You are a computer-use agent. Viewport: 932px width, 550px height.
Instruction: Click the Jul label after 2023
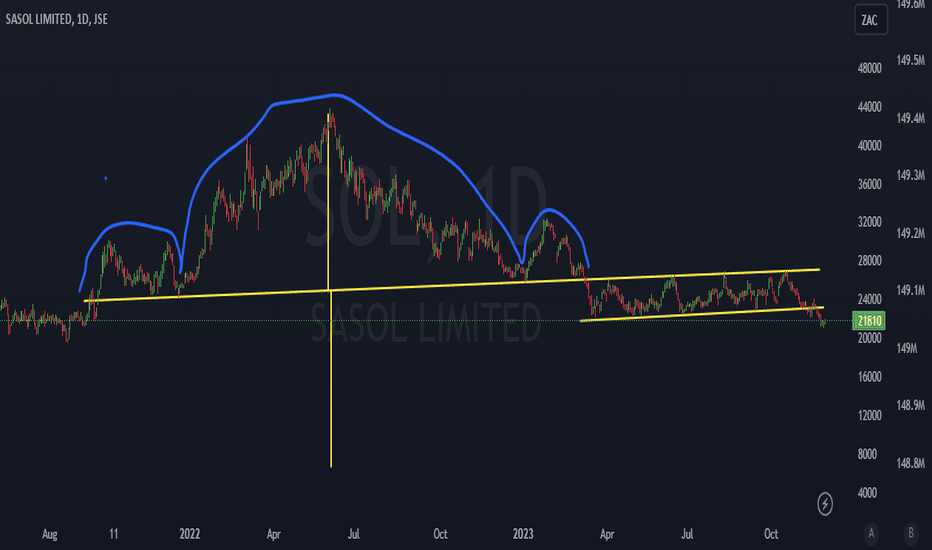(687, 534)
